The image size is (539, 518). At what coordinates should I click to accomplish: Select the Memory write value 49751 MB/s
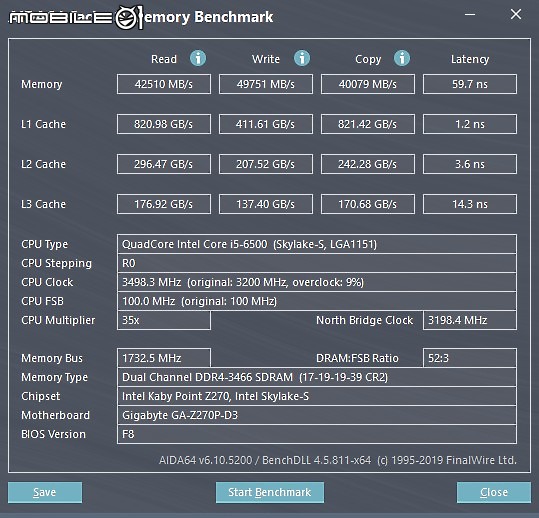click(266, 84)
